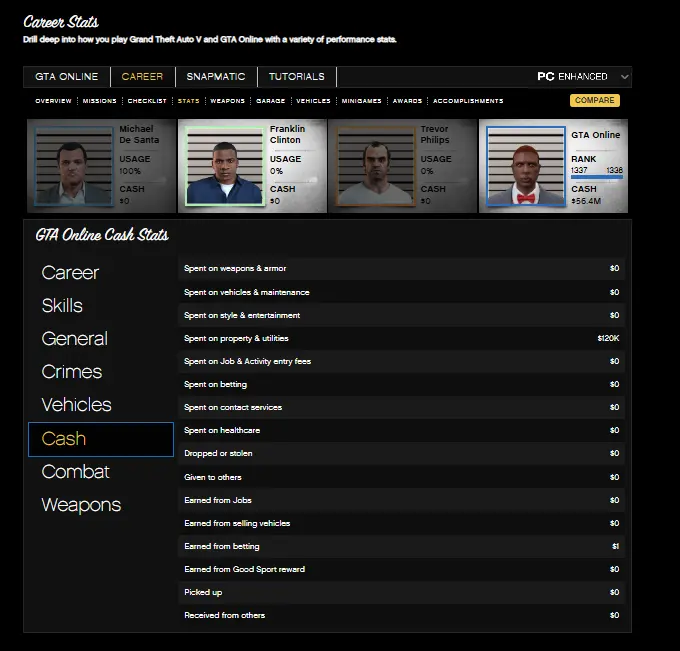Image resolution: width=680 pixels, height=651 pixels.
Task: Click the GTA Online $56.4M cash value
Action: [586, 201]
